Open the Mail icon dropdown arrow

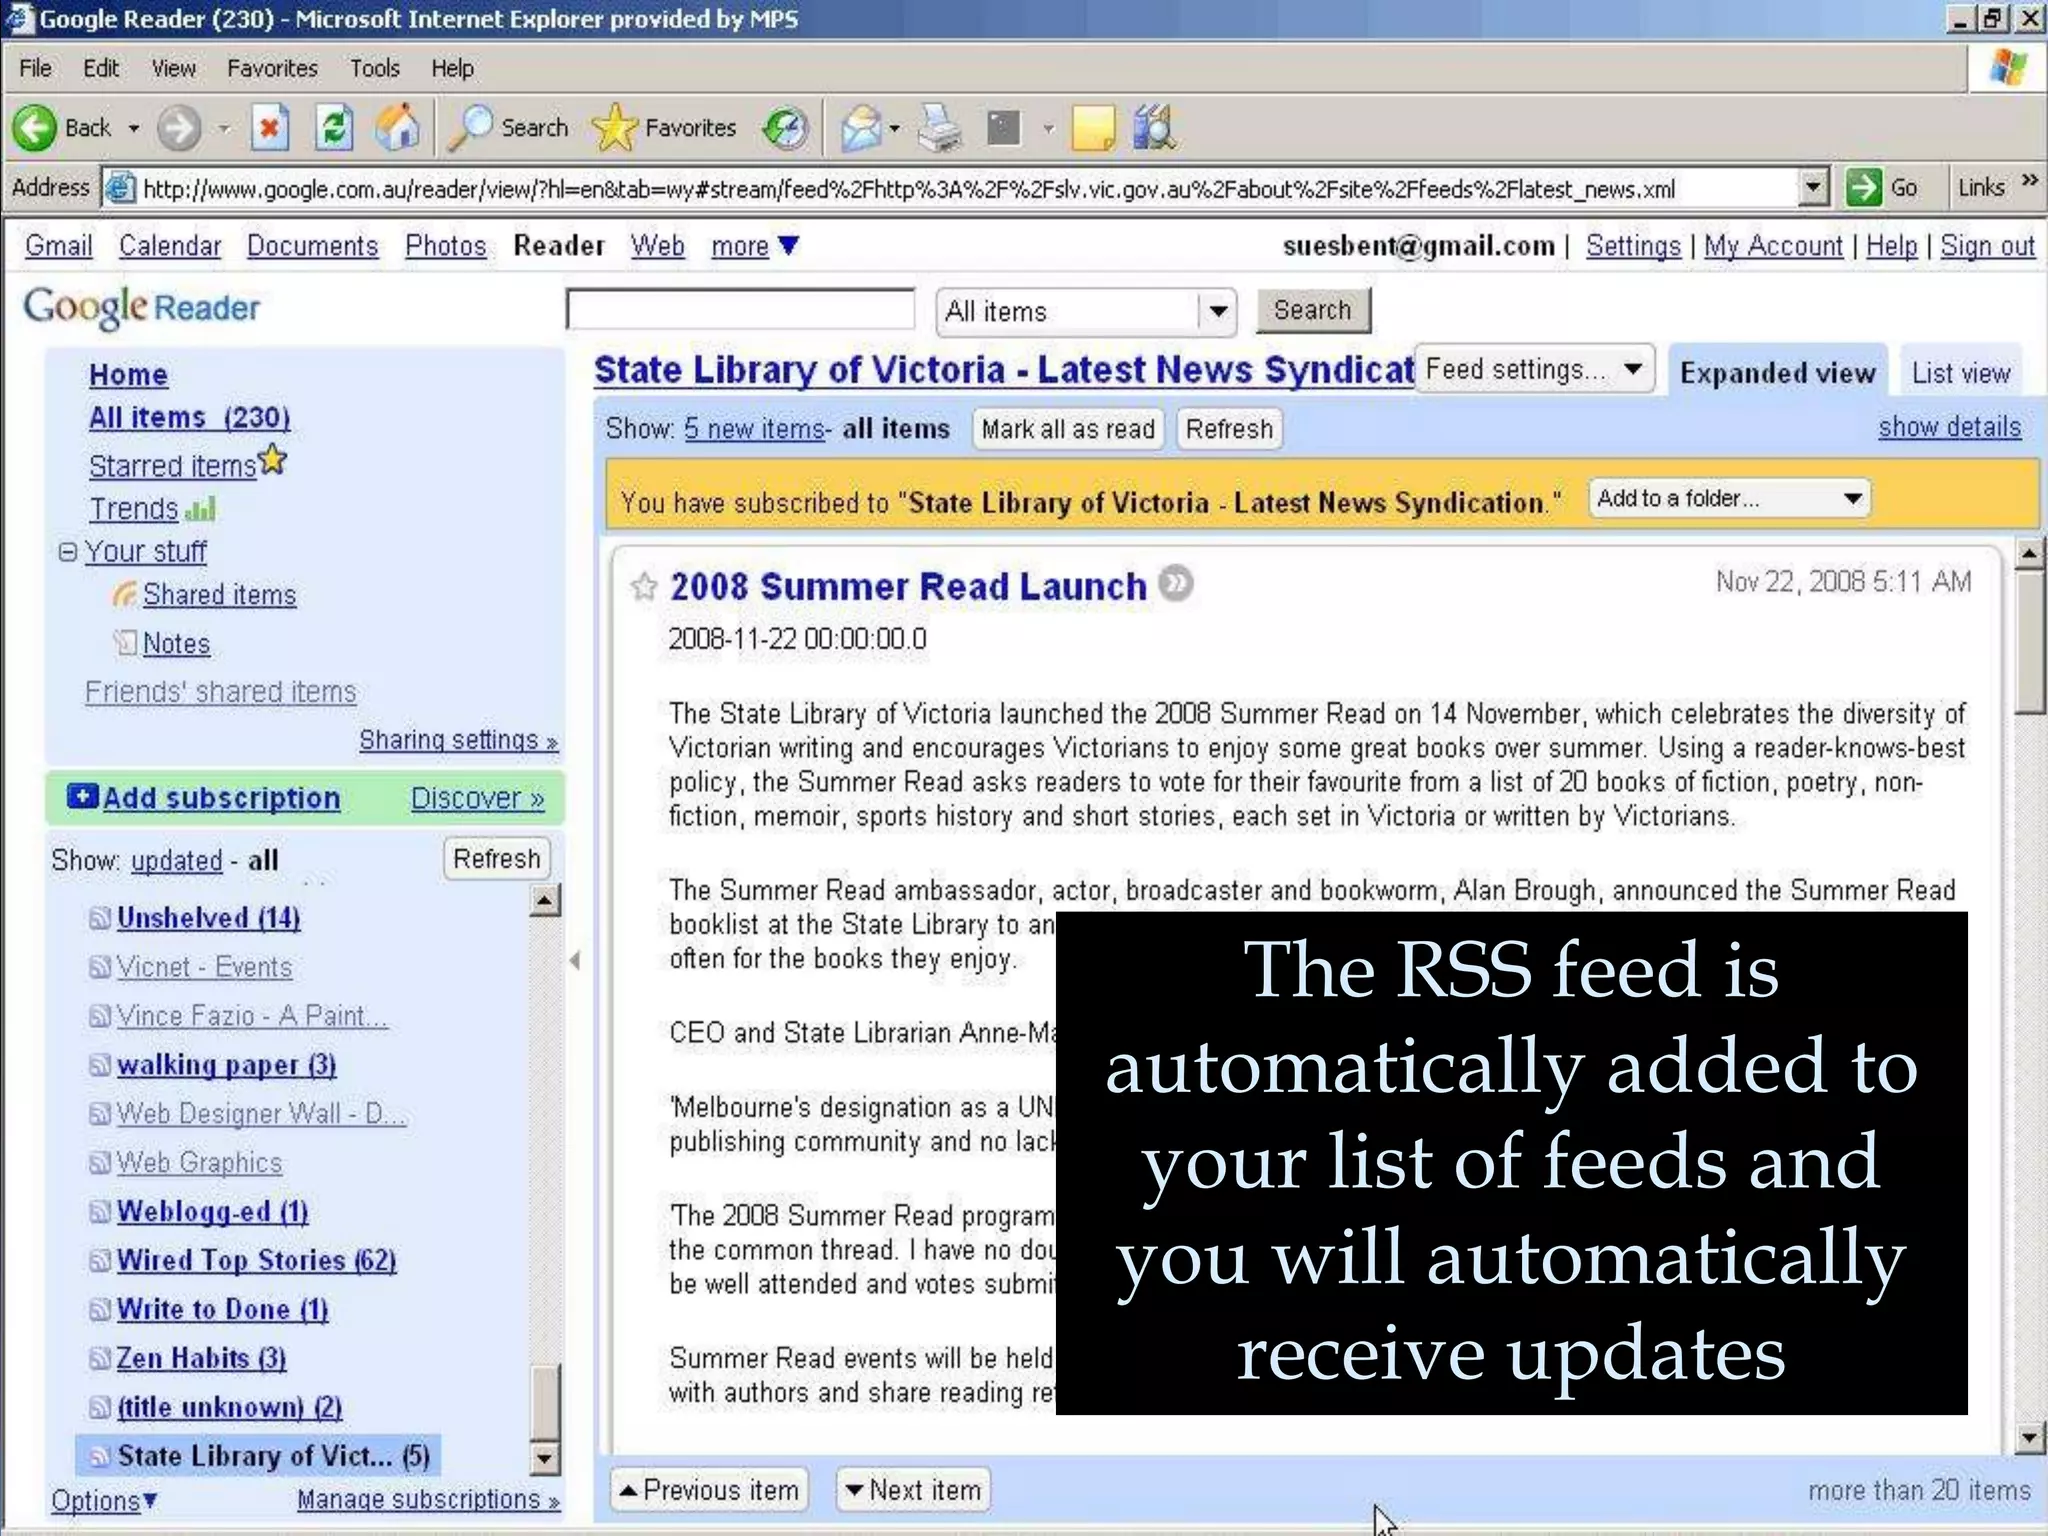click(x=895, y=128)
